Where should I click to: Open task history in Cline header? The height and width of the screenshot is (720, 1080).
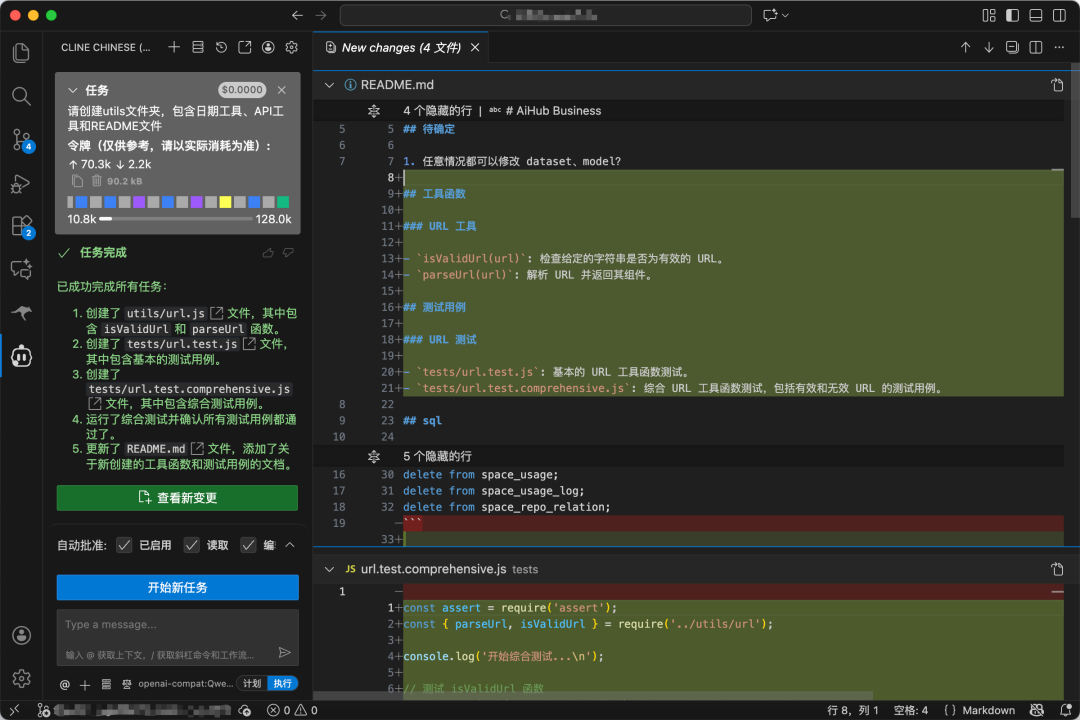pos(221,47)
